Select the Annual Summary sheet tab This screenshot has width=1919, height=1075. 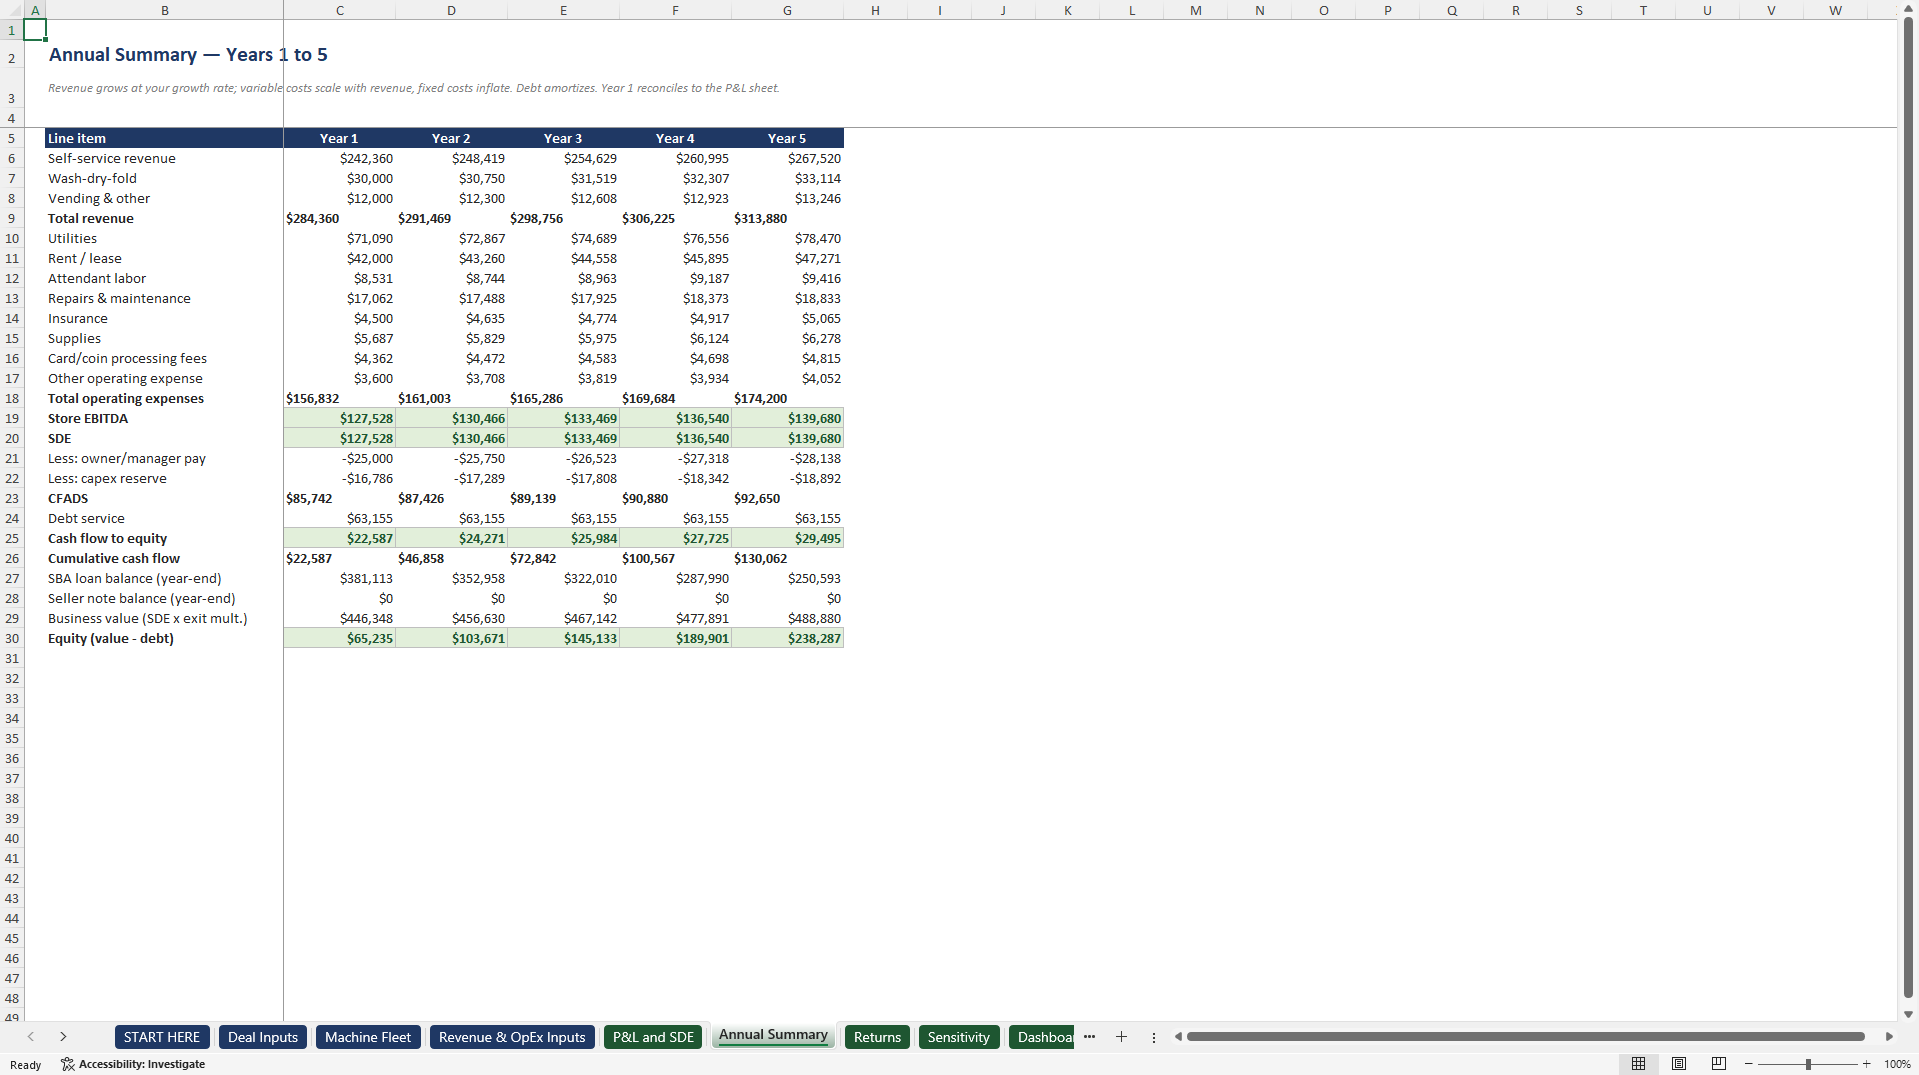[x=773, y=1036]
